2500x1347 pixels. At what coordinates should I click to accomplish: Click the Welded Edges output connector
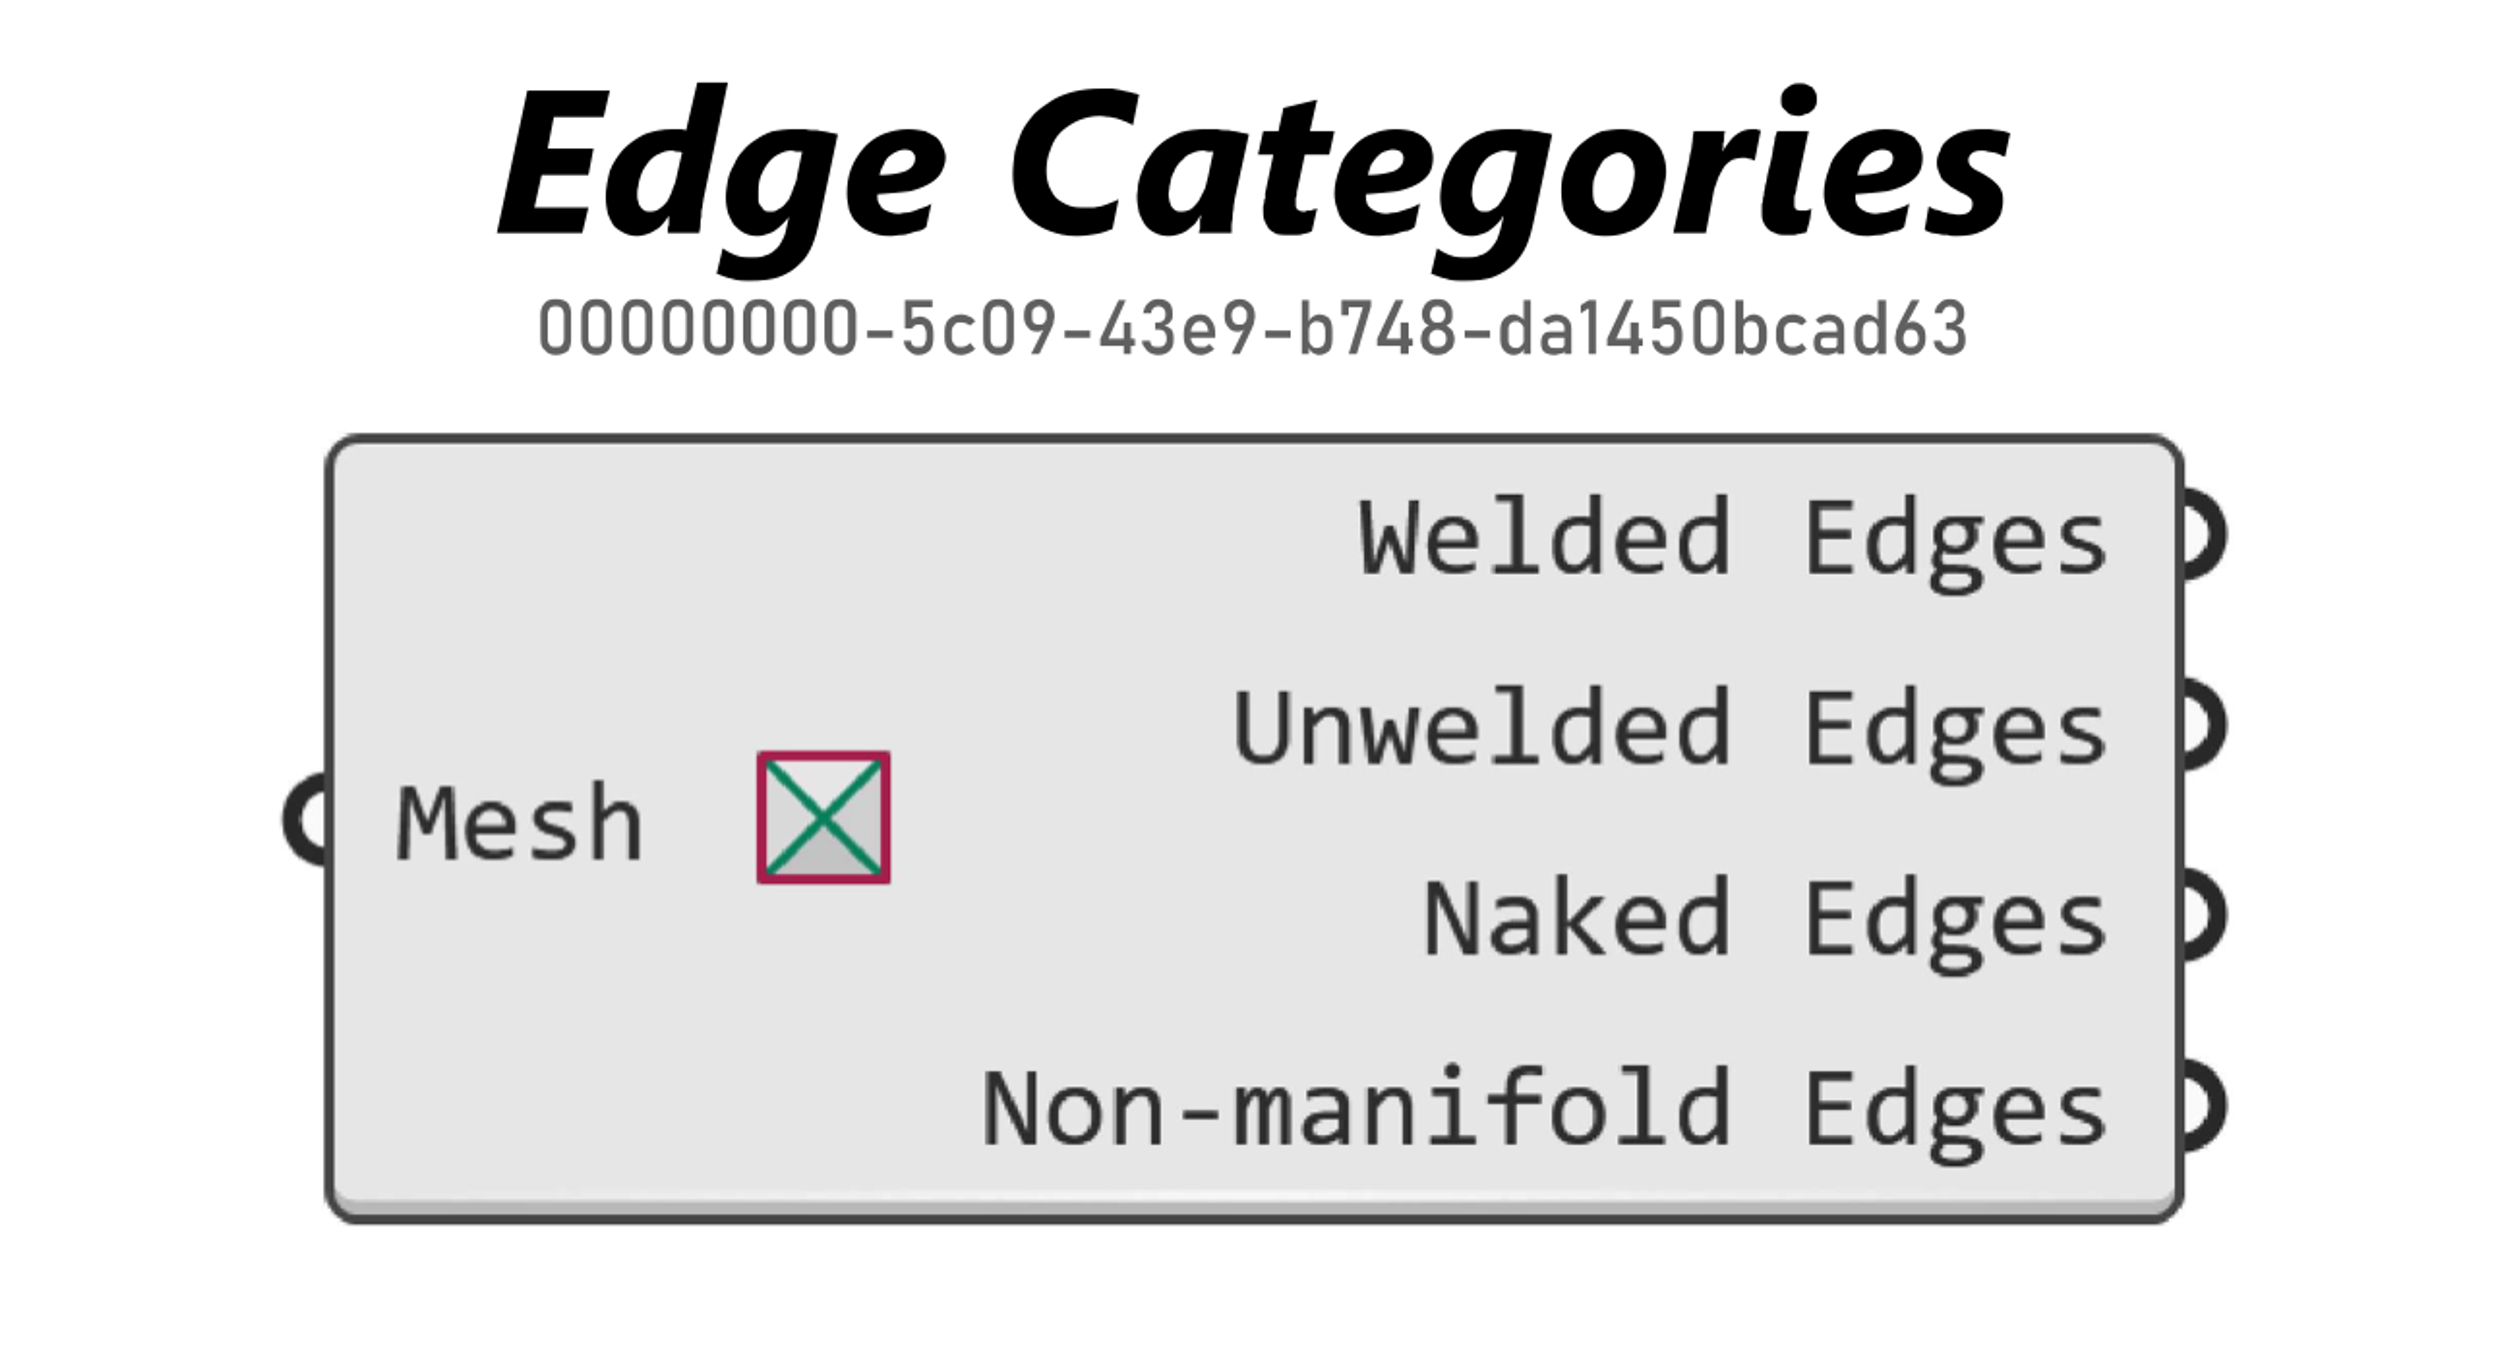pyautogui.click(x=2202, y=534)
